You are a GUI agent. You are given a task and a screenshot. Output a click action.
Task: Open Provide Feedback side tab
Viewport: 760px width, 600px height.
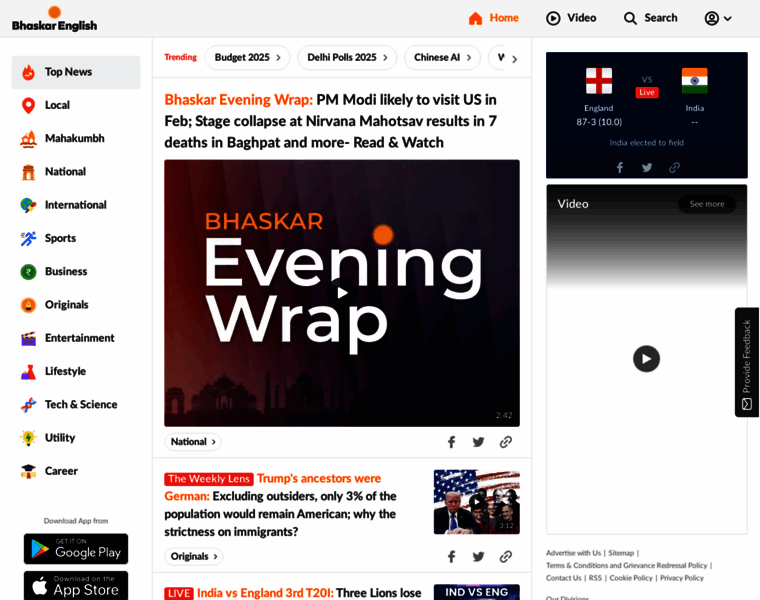747,362
